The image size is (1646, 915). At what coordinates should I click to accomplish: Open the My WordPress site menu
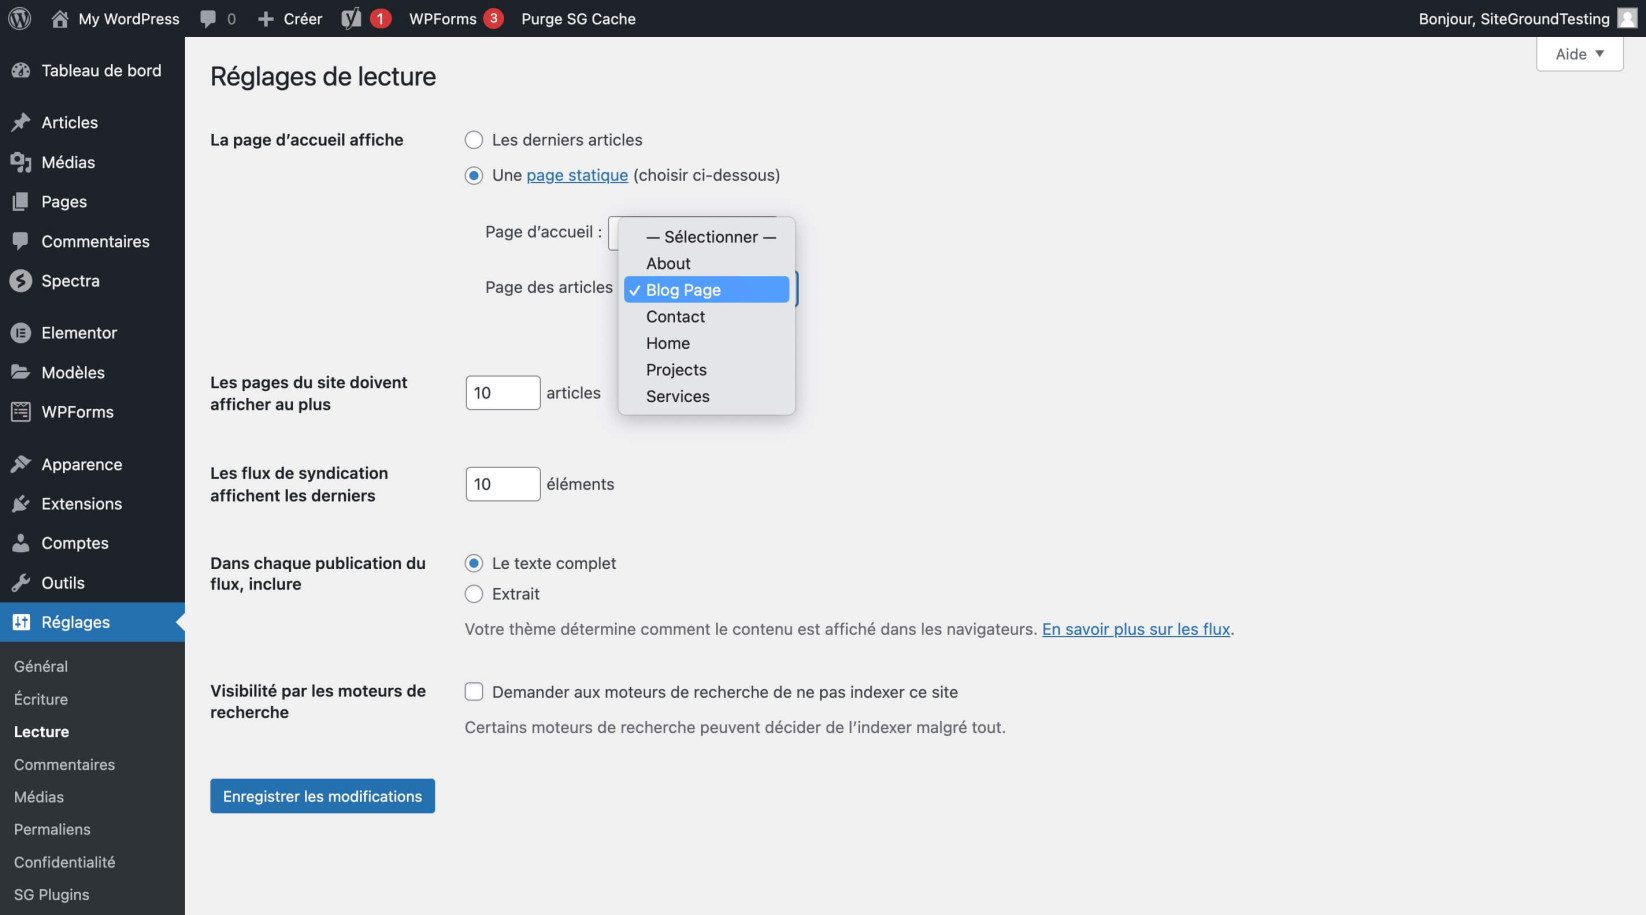(x=115, y=18)
